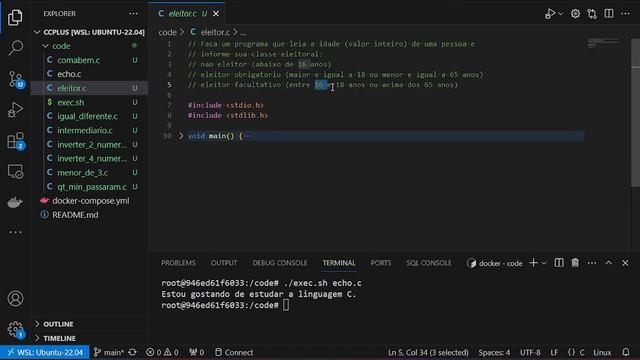The width and height of the screenshot is (640, 360).
Task: Switch to the OUTPUT tab
Action: coord(224,263)
